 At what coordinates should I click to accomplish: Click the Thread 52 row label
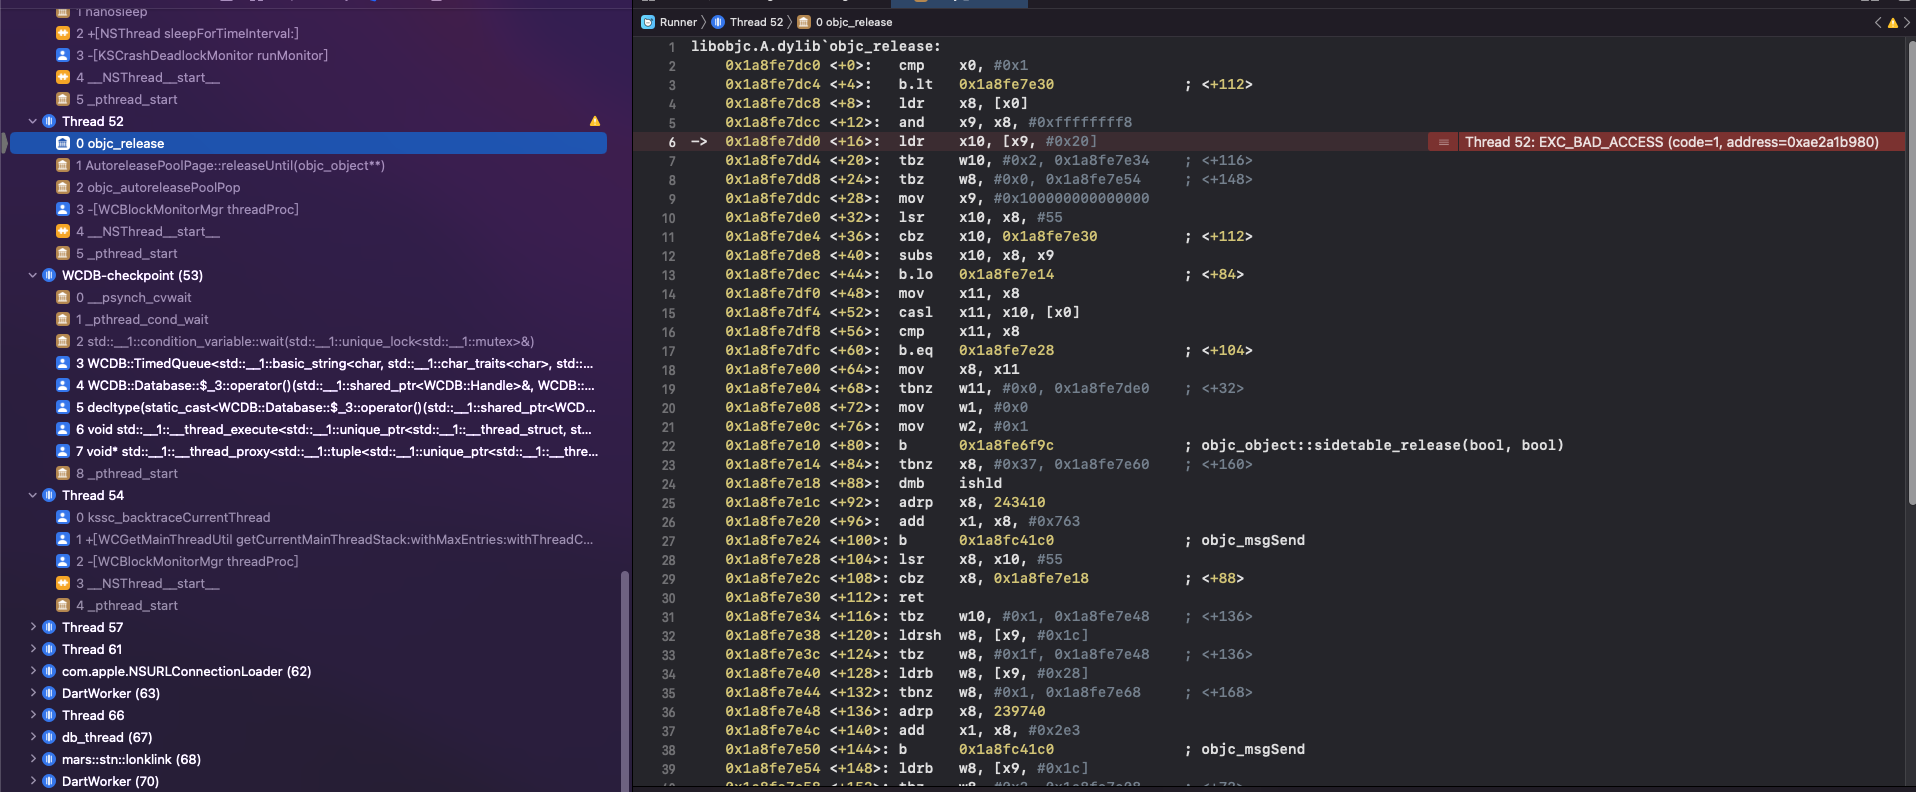(x=93, y=121)
